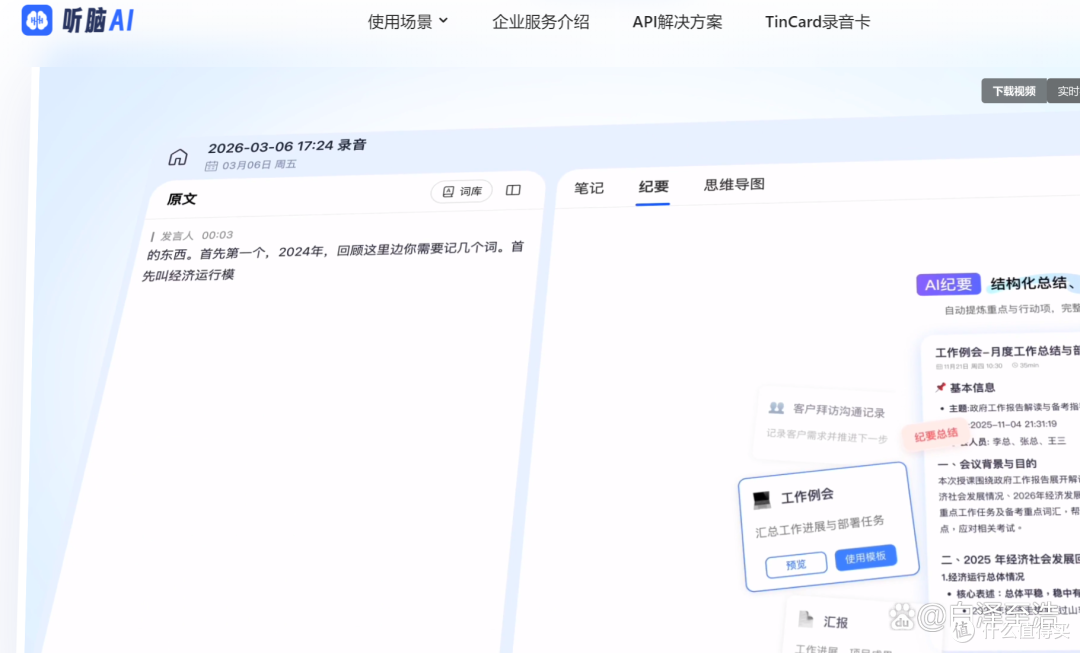Image resolution: width=1080 pixels, height=653 pixels.
Task: Click 汇总工作进展与部署任务 description
Action: pyautogui.click(x=820, y=526)
